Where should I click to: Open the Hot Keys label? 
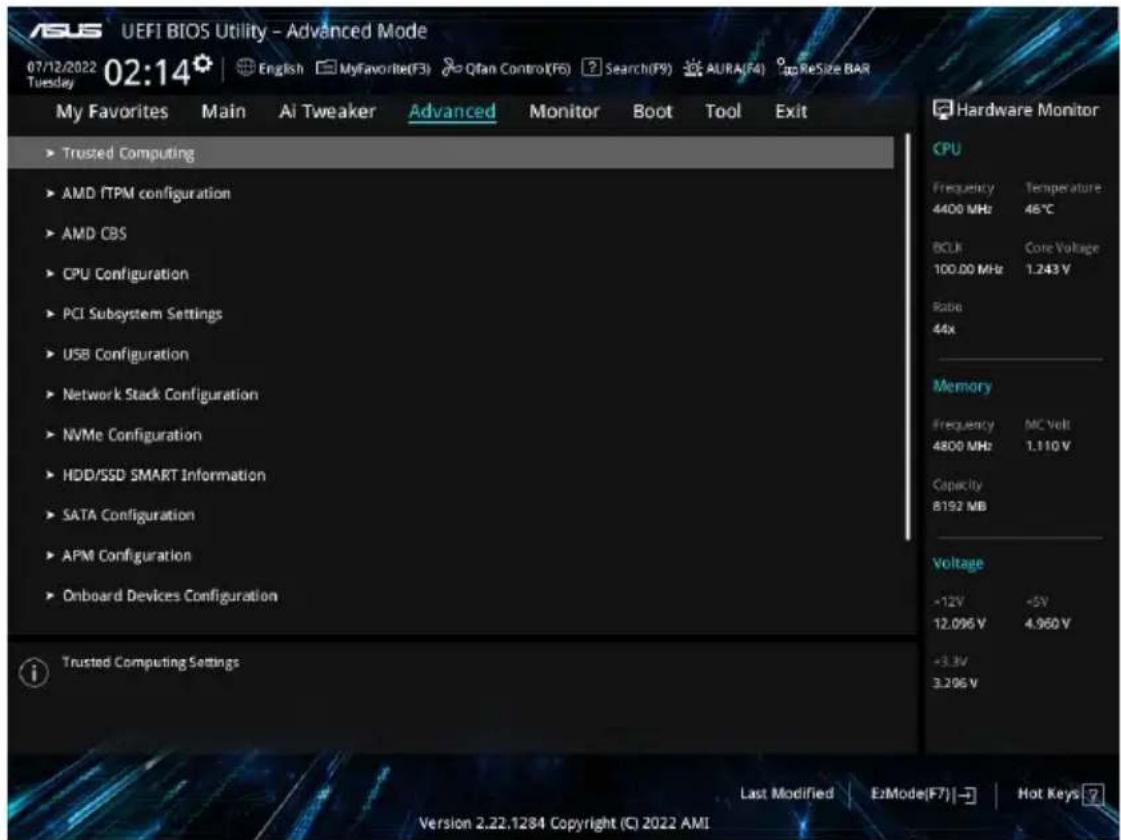[x=1048, y=794]
